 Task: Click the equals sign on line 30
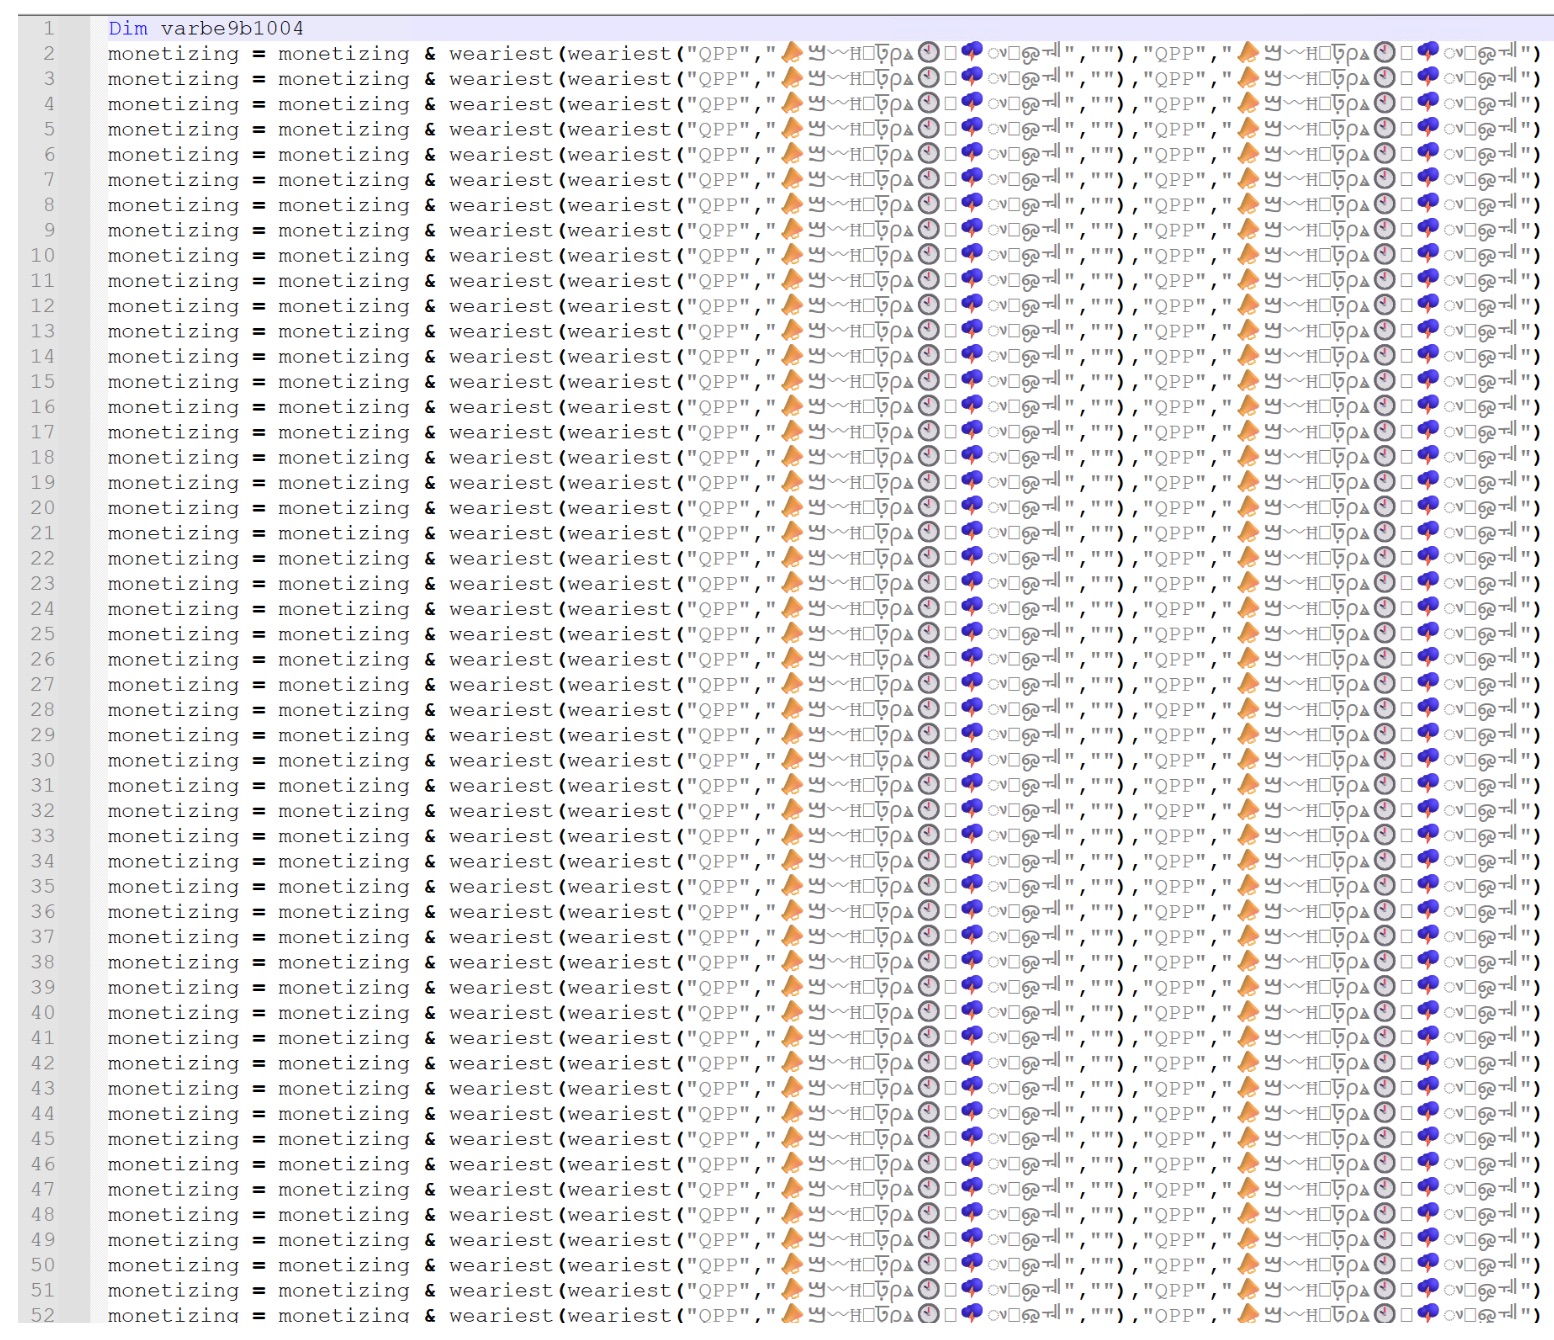pyautogui.click(x=259, y=760)
